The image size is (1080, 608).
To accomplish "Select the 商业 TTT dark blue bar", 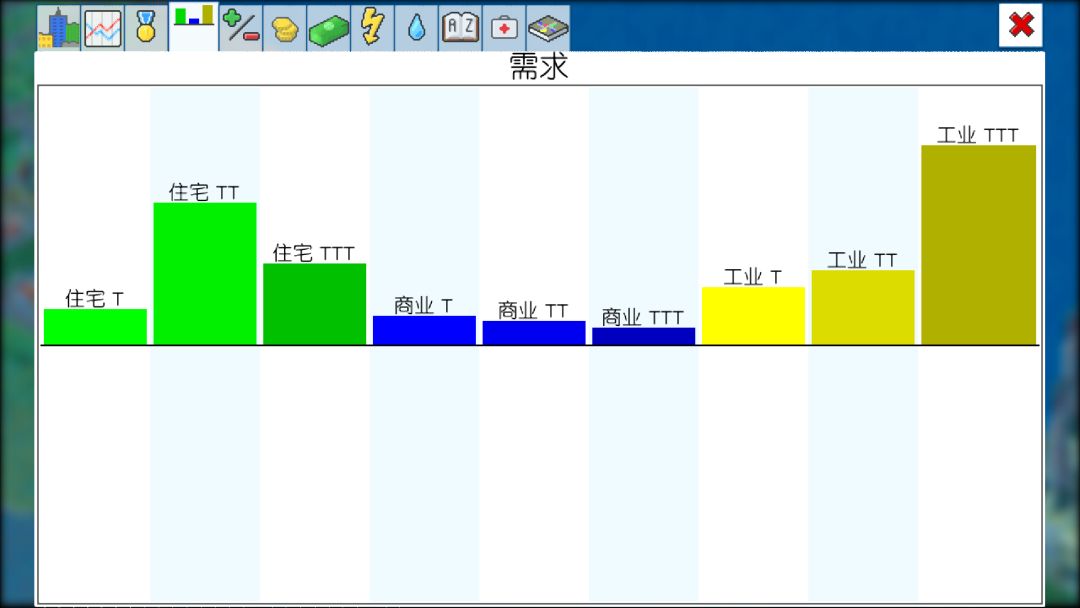I will pyautogui.click(x=643, y=336).
